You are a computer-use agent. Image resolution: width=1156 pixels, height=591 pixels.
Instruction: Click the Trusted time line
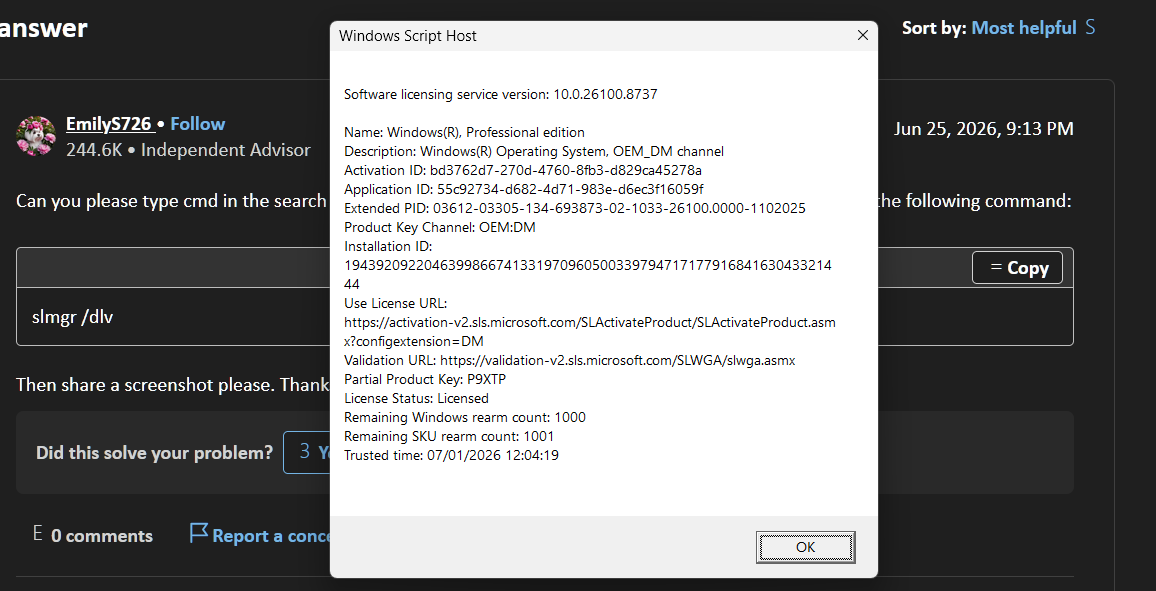coord(451,455)
